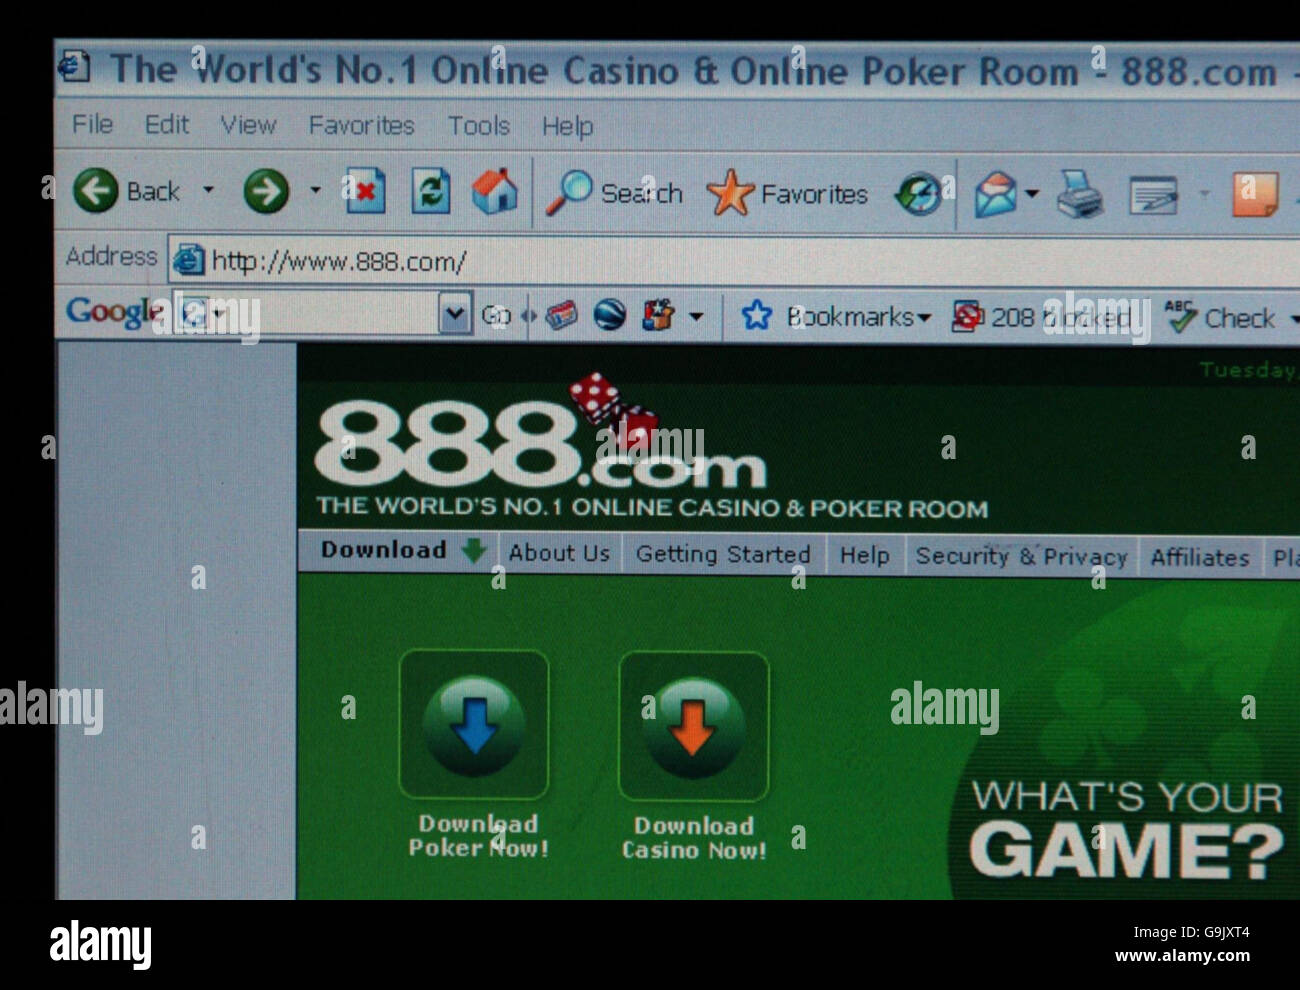Screen dimensions: 1300x990
Task: Click the green Forward arrow button
Action: point(266,191)
